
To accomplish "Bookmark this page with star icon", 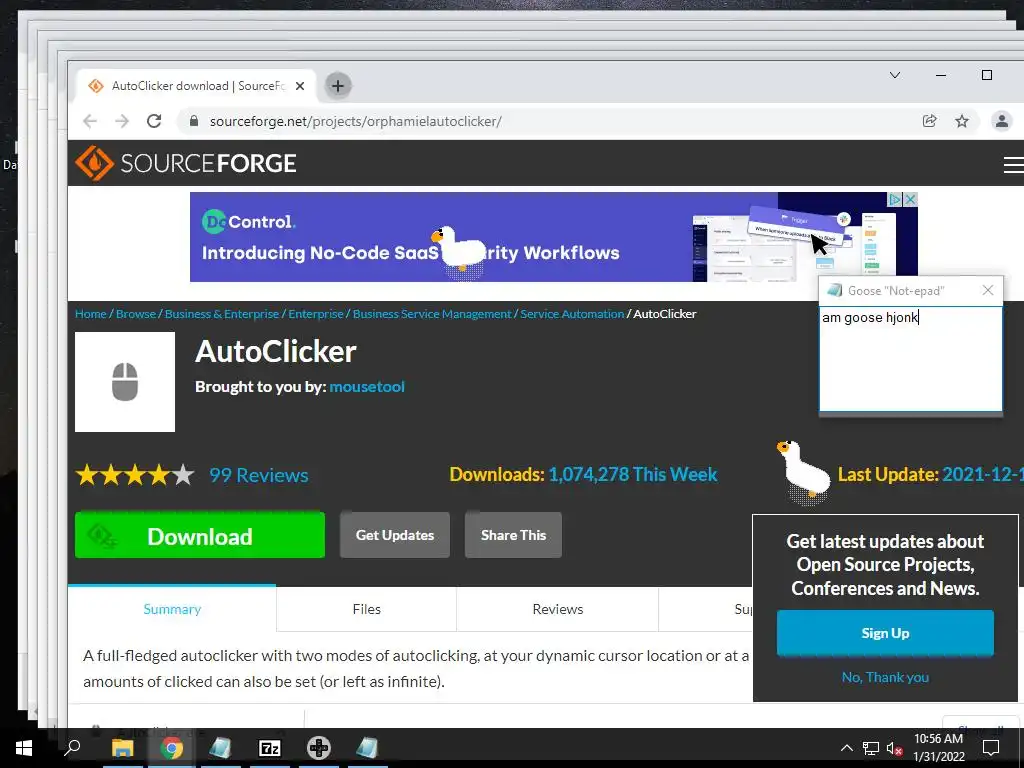I will click(x=962, y=121).
